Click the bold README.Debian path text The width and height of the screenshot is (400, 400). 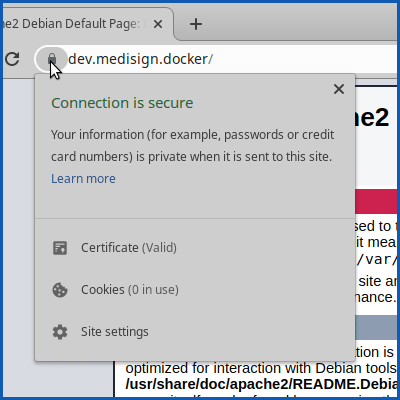261,384
